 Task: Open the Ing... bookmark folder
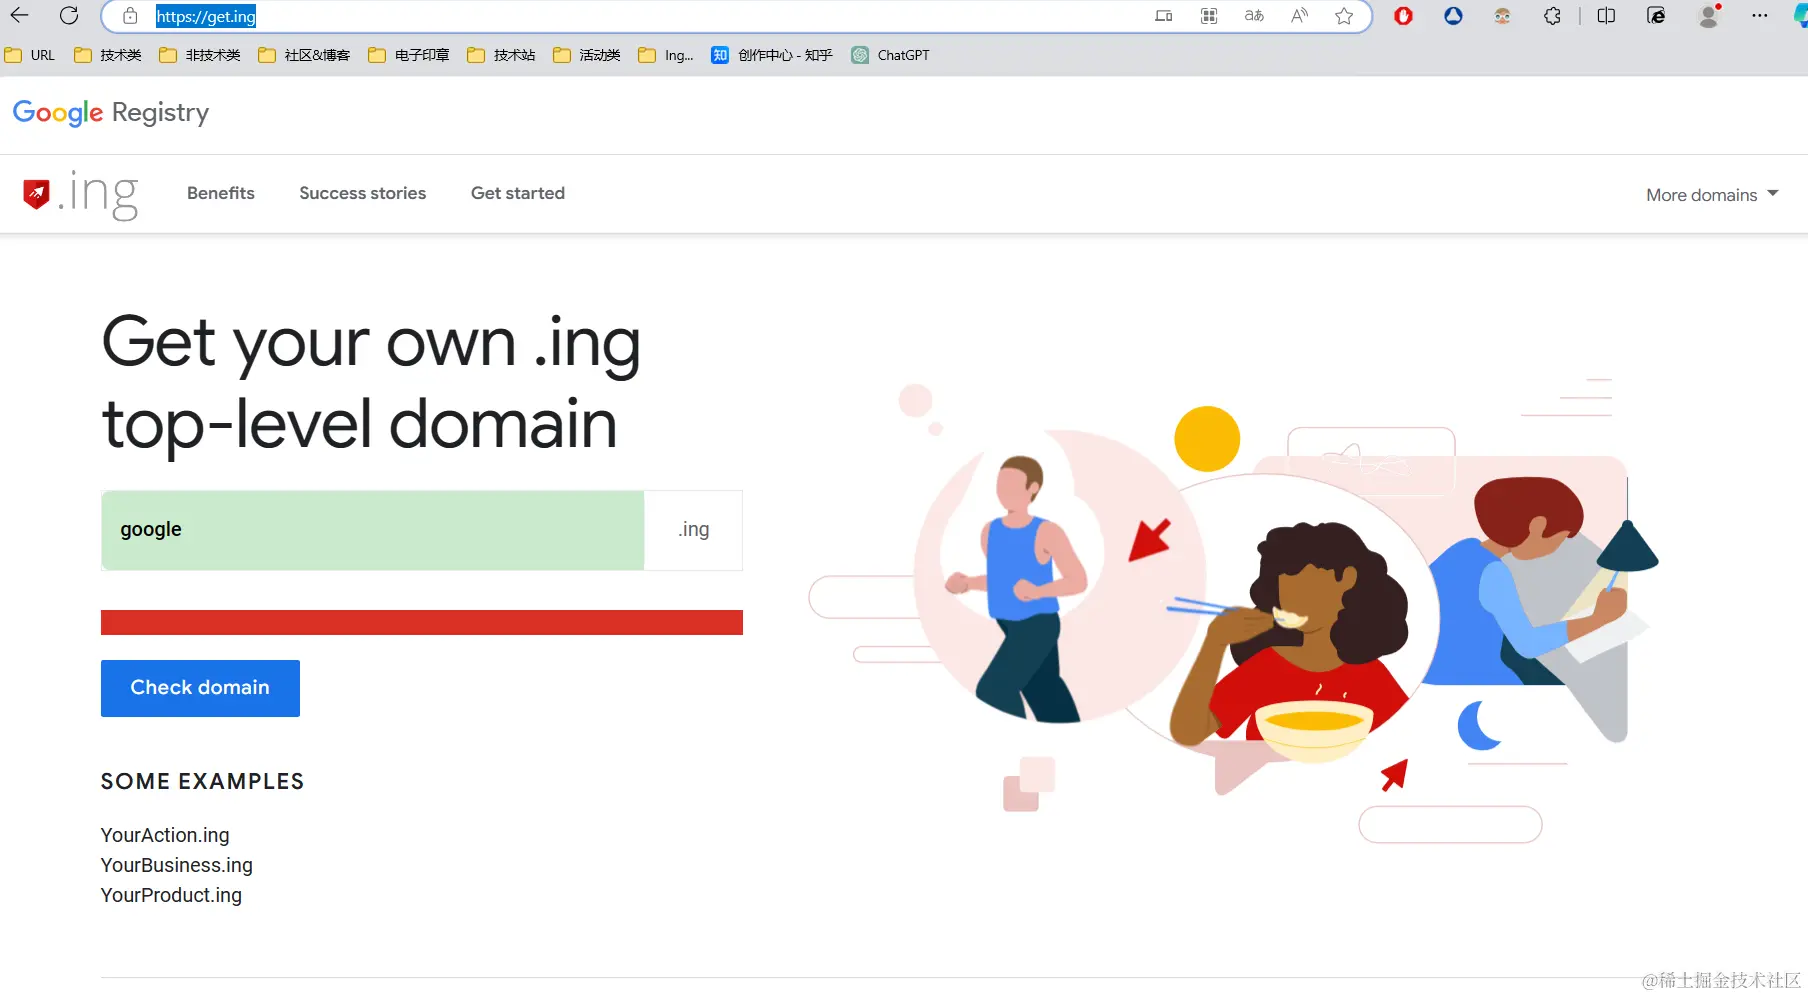tap(666, 55)
